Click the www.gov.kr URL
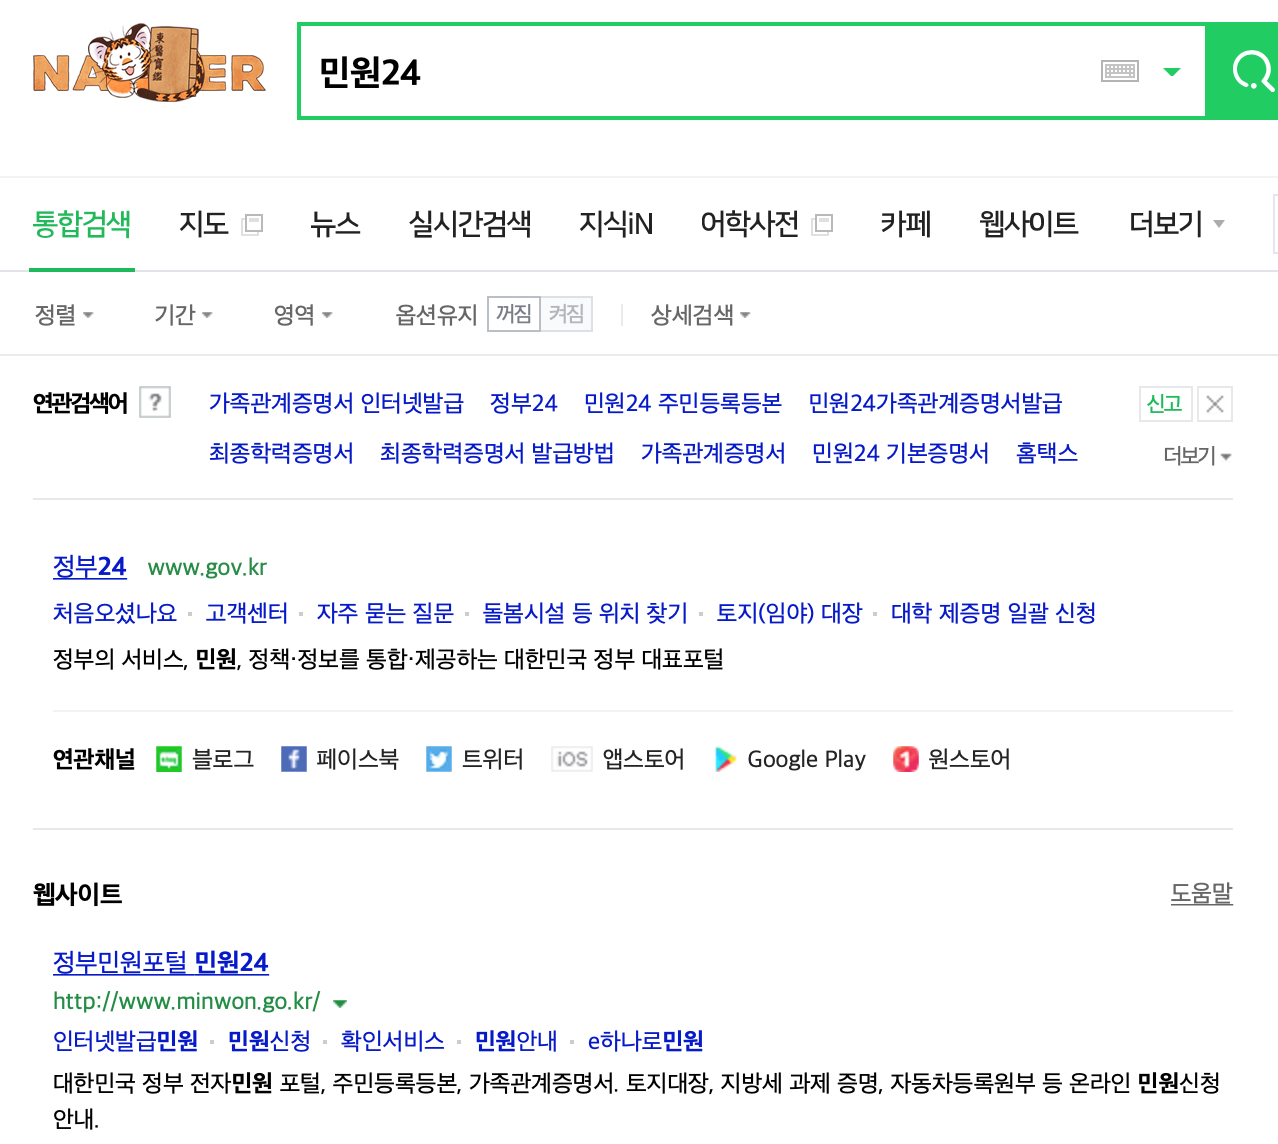1278x1144 pixels. pyautogui.click(x=207, y=567)
